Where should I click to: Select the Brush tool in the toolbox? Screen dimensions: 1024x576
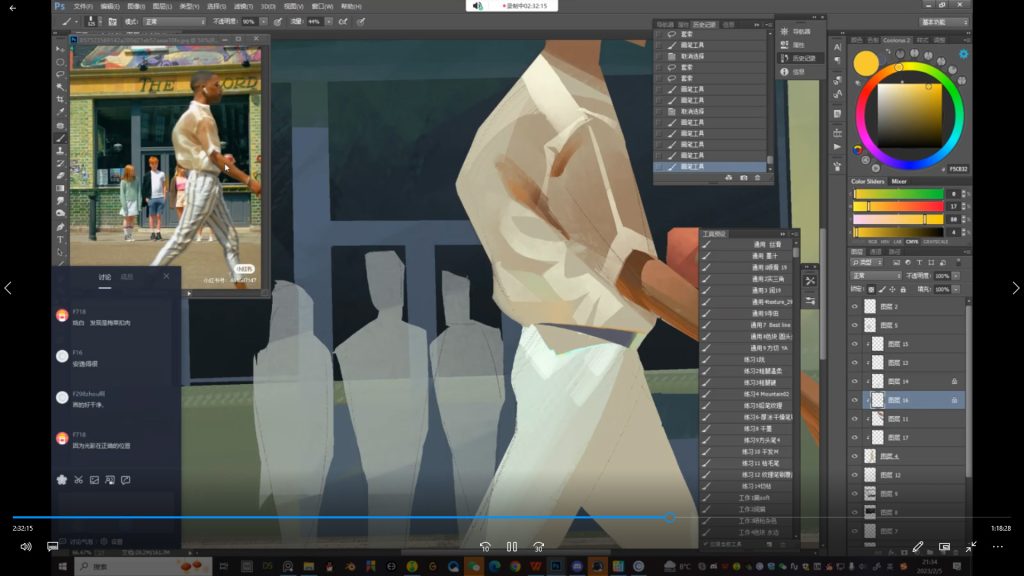[x=60, y=138]
